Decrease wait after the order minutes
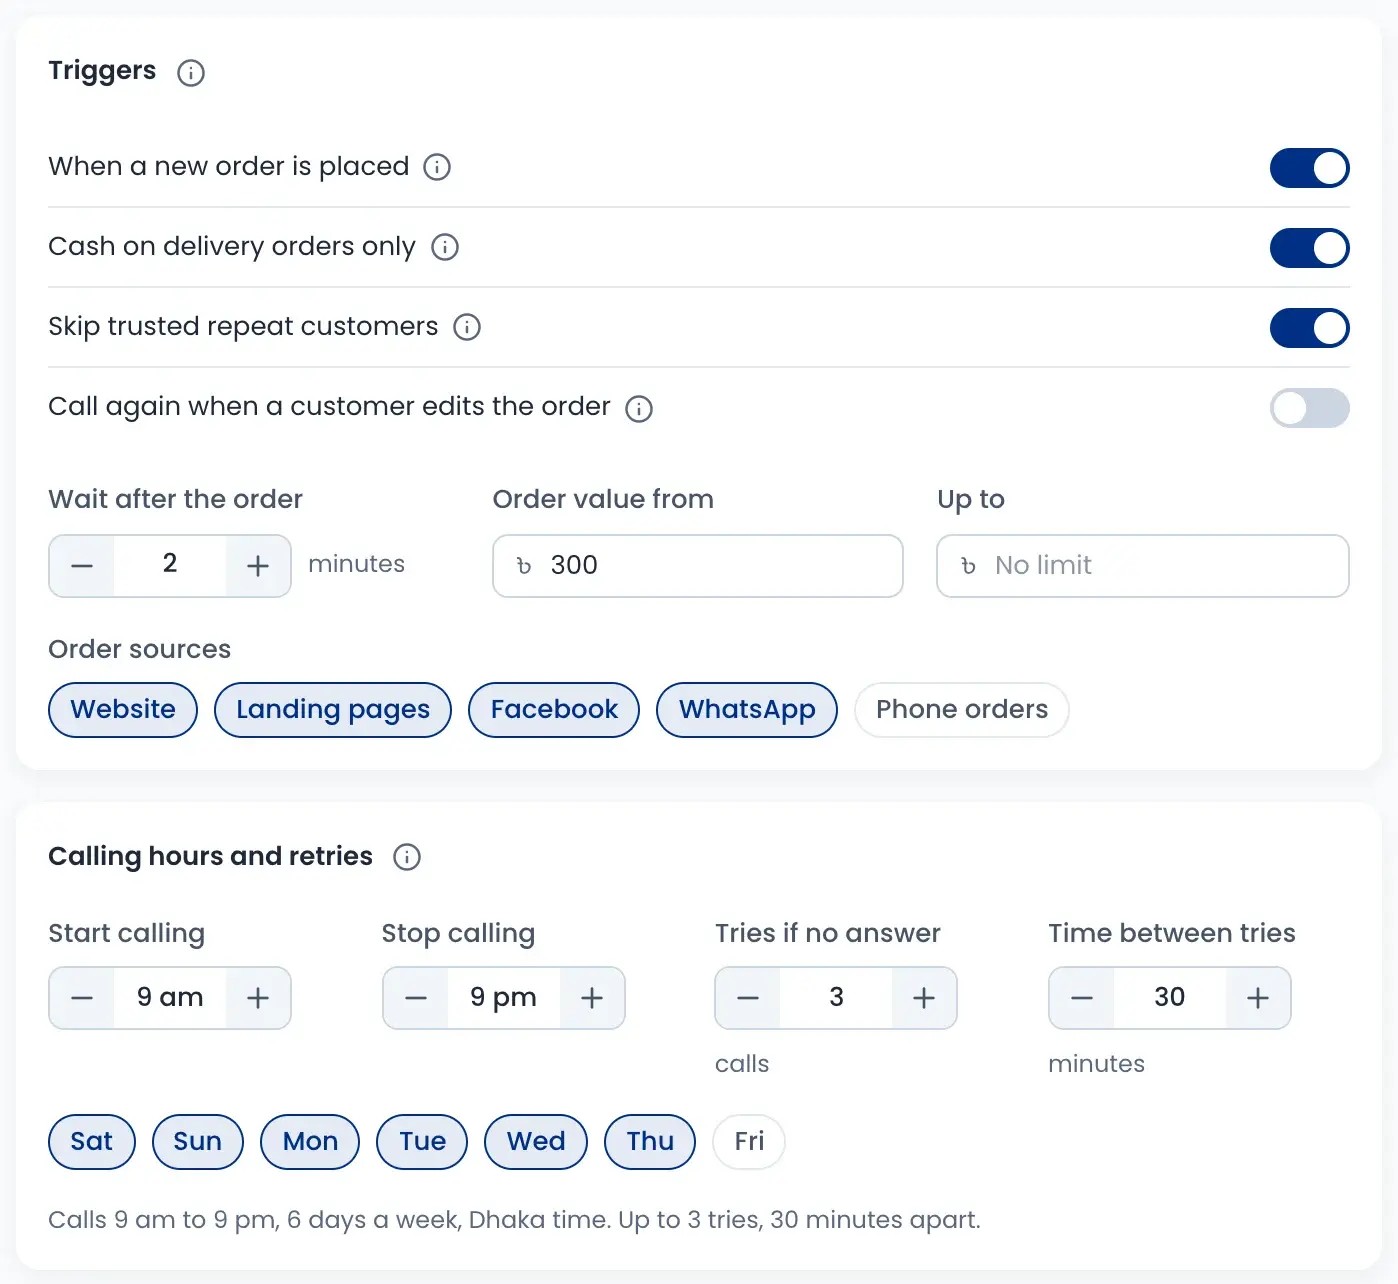 pos(82,566)
